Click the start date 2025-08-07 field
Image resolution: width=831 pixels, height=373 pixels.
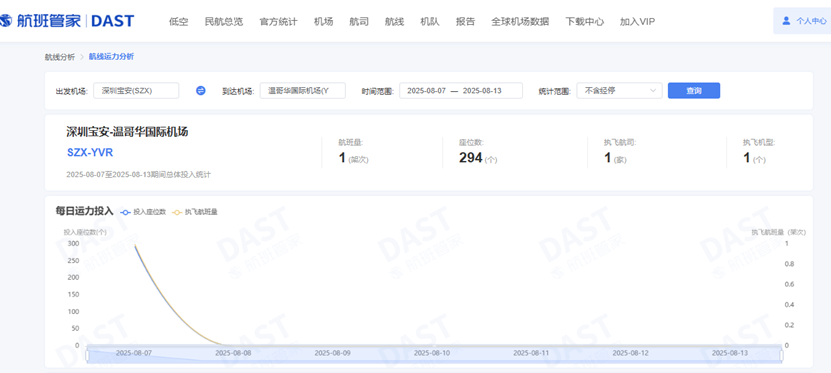point(427,91)
